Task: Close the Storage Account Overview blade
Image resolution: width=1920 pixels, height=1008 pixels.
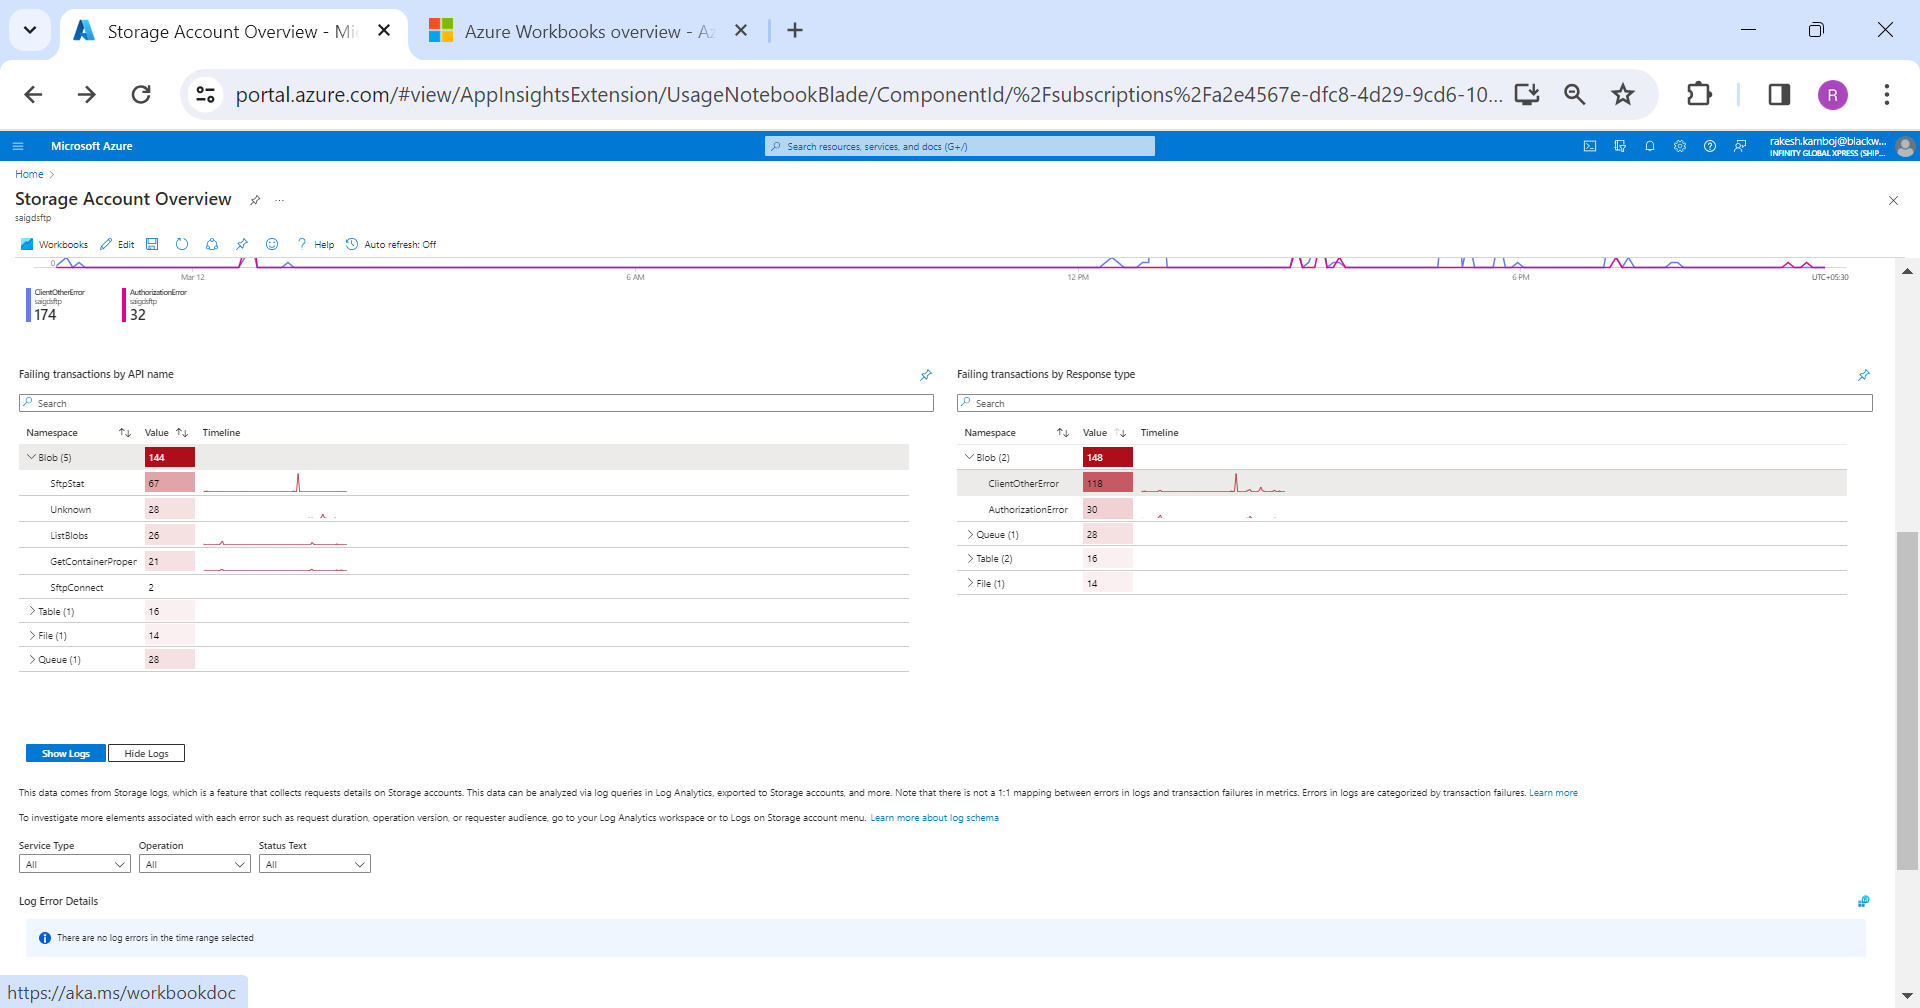Action: click(1893, 200)
